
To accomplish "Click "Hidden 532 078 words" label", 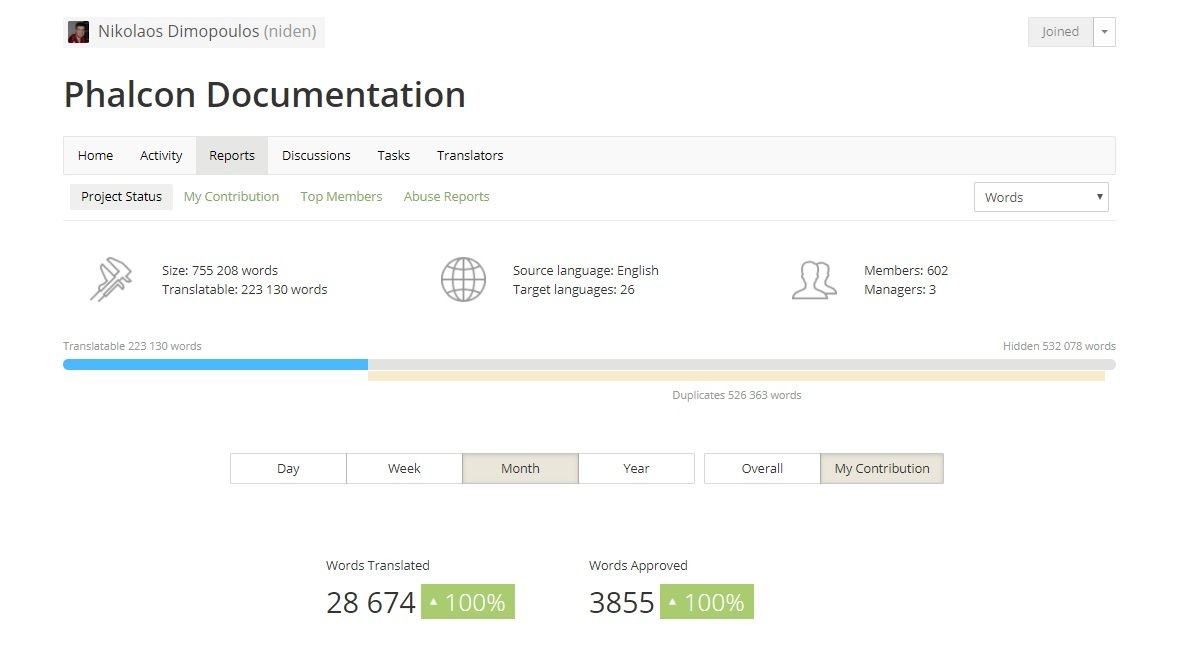I will pyautogui.click(x=1059, y=346).
